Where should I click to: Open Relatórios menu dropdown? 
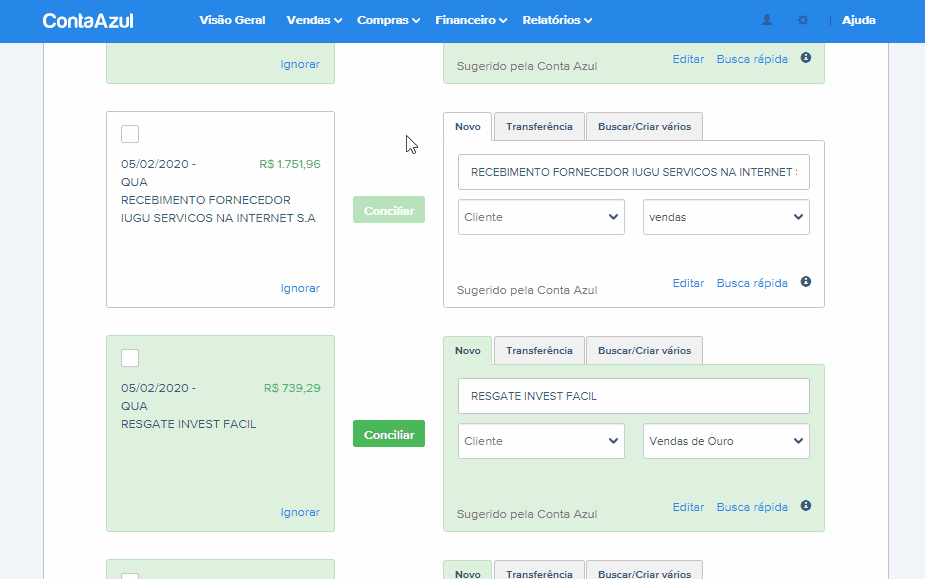[557, 20]
